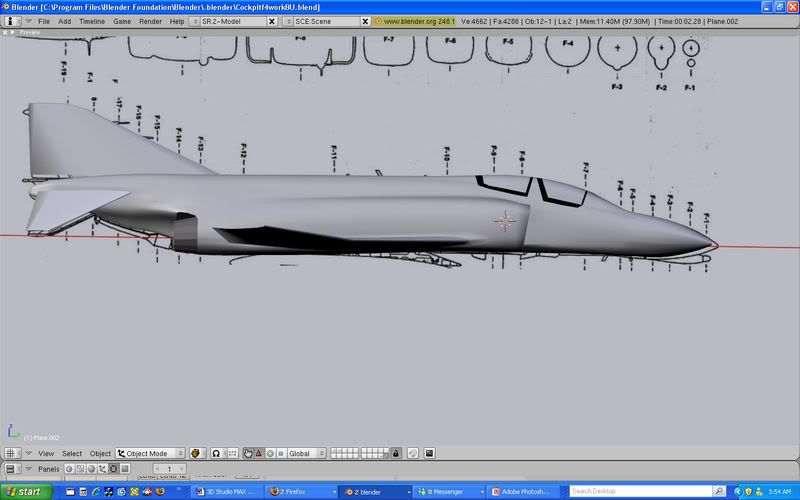
Task: Open the Buttons window type selector
Action: click(12, 469)
